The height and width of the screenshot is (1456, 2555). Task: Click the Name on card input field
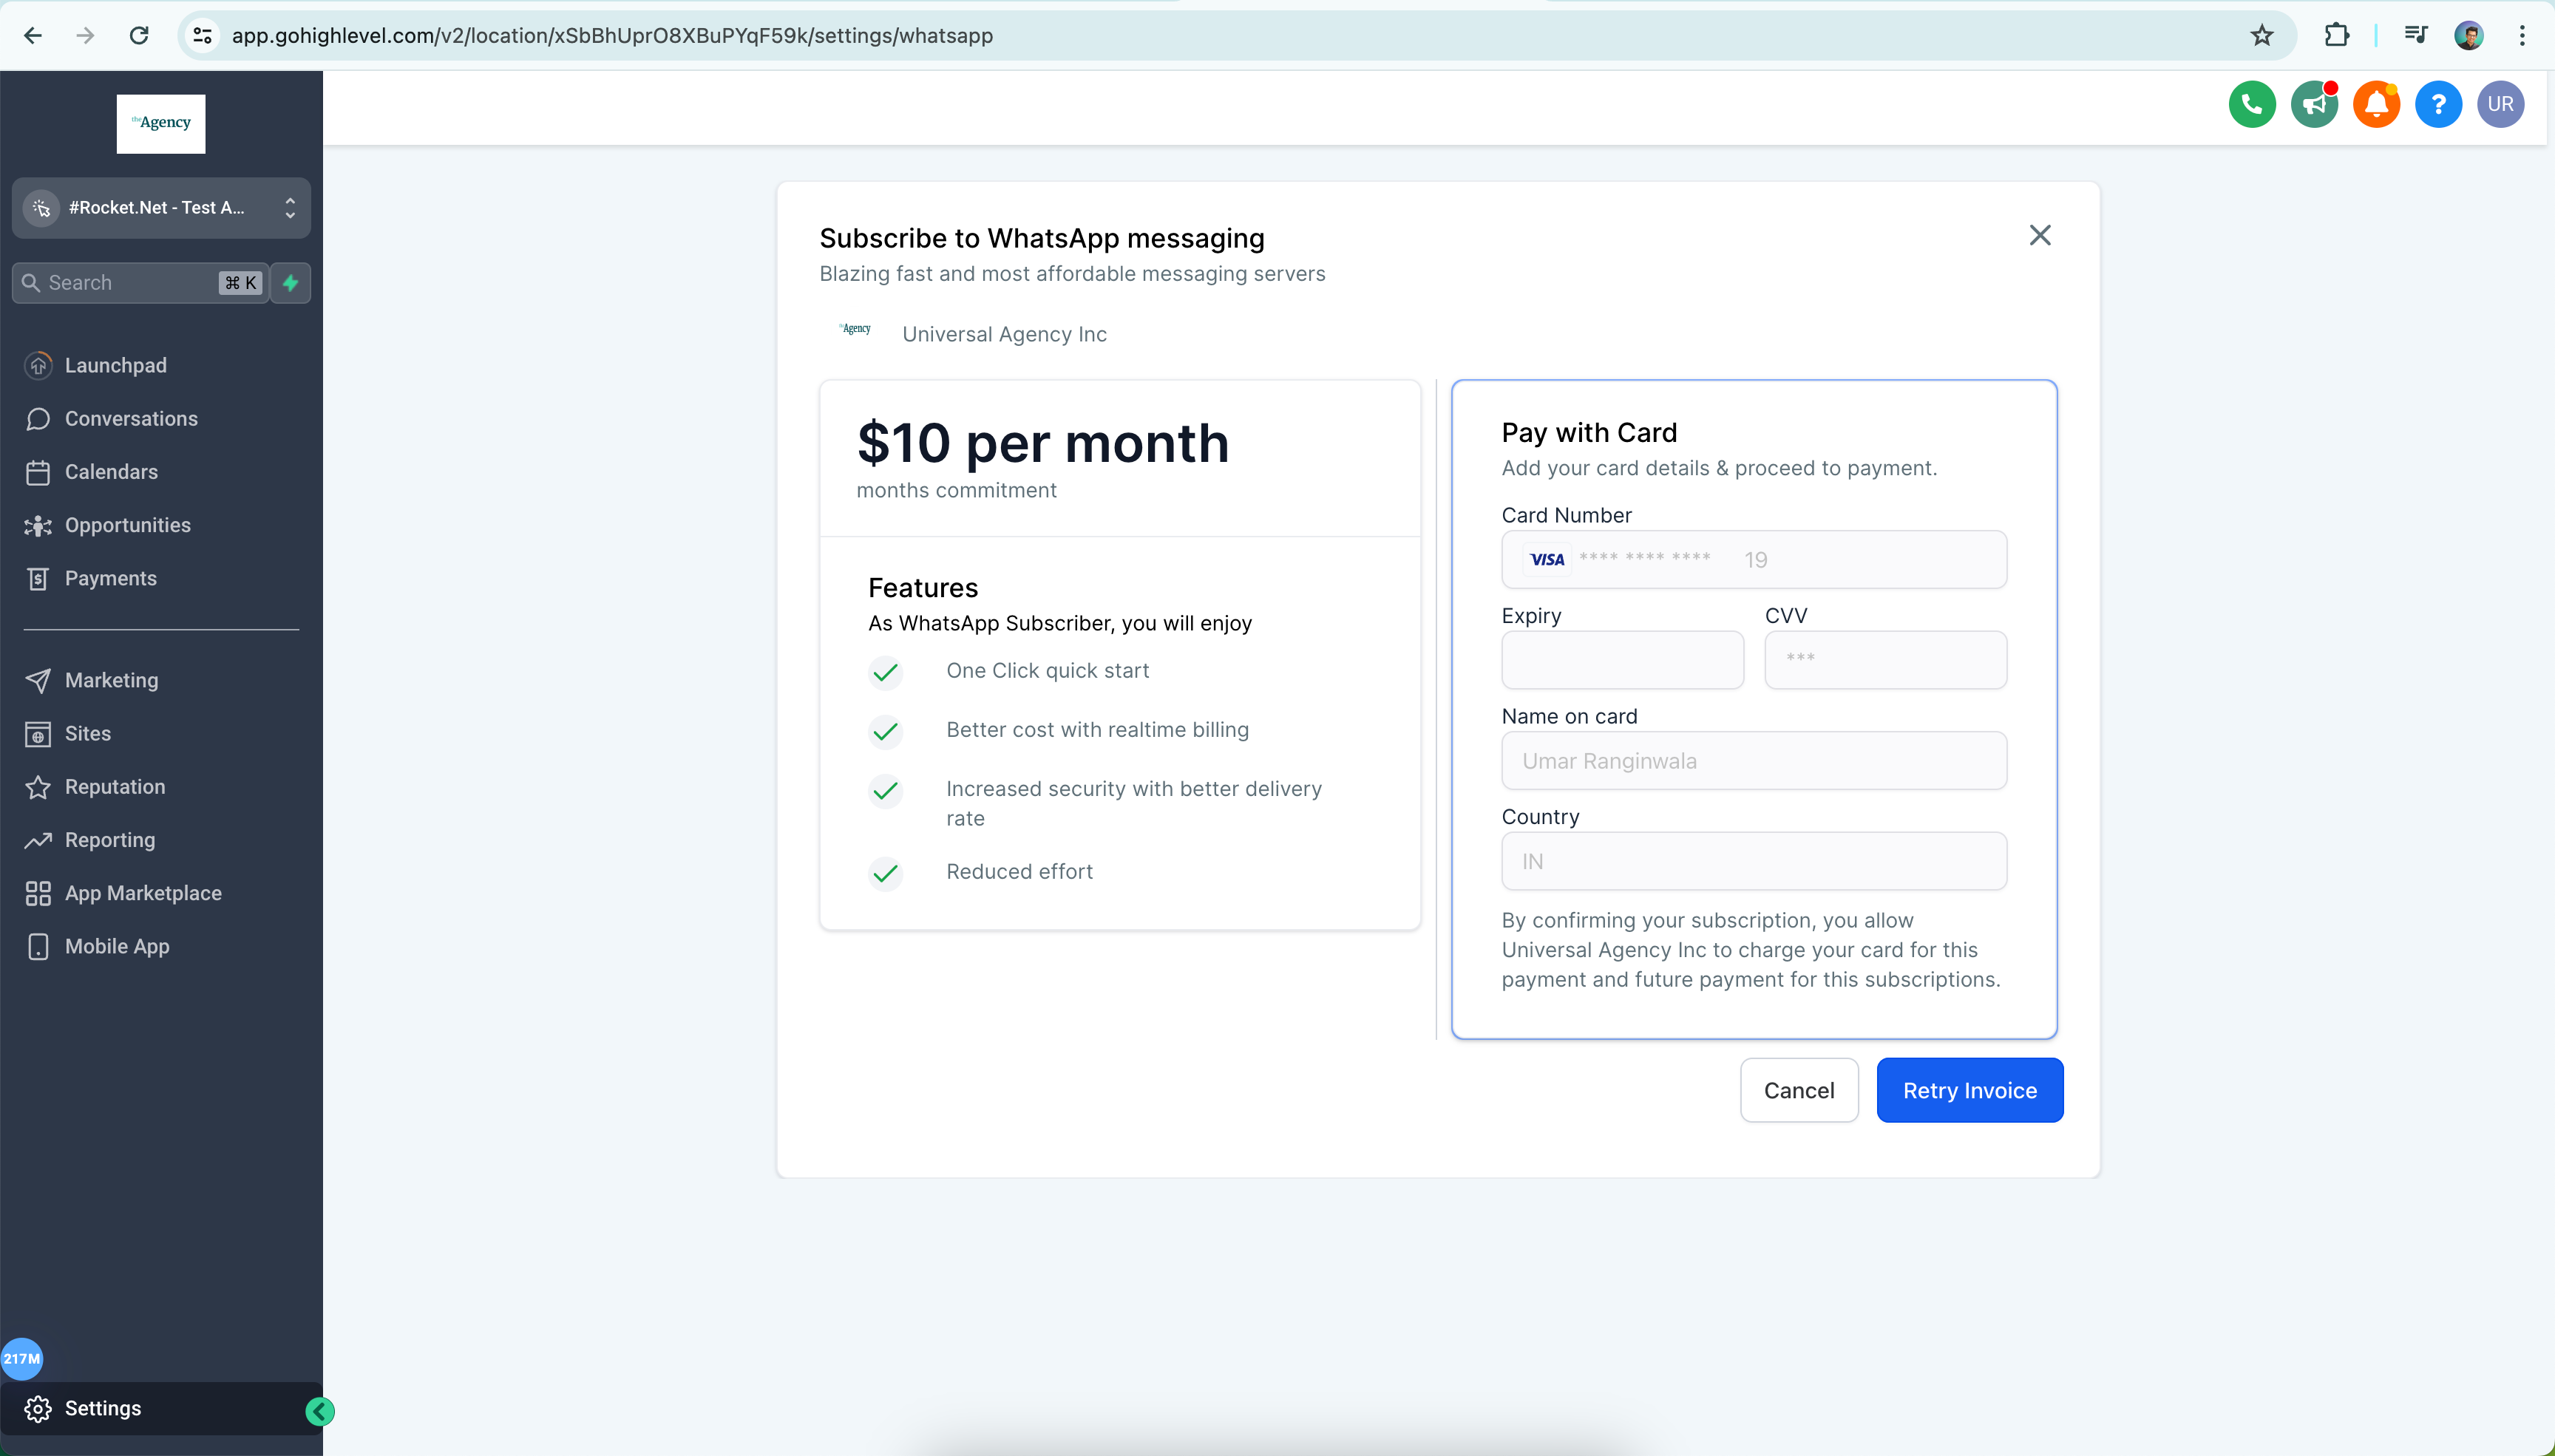[x=1753, y=760]
